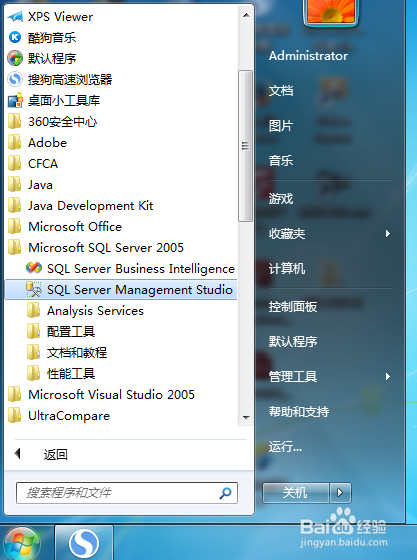Click the 关机 shutdown button

(296, 493)
